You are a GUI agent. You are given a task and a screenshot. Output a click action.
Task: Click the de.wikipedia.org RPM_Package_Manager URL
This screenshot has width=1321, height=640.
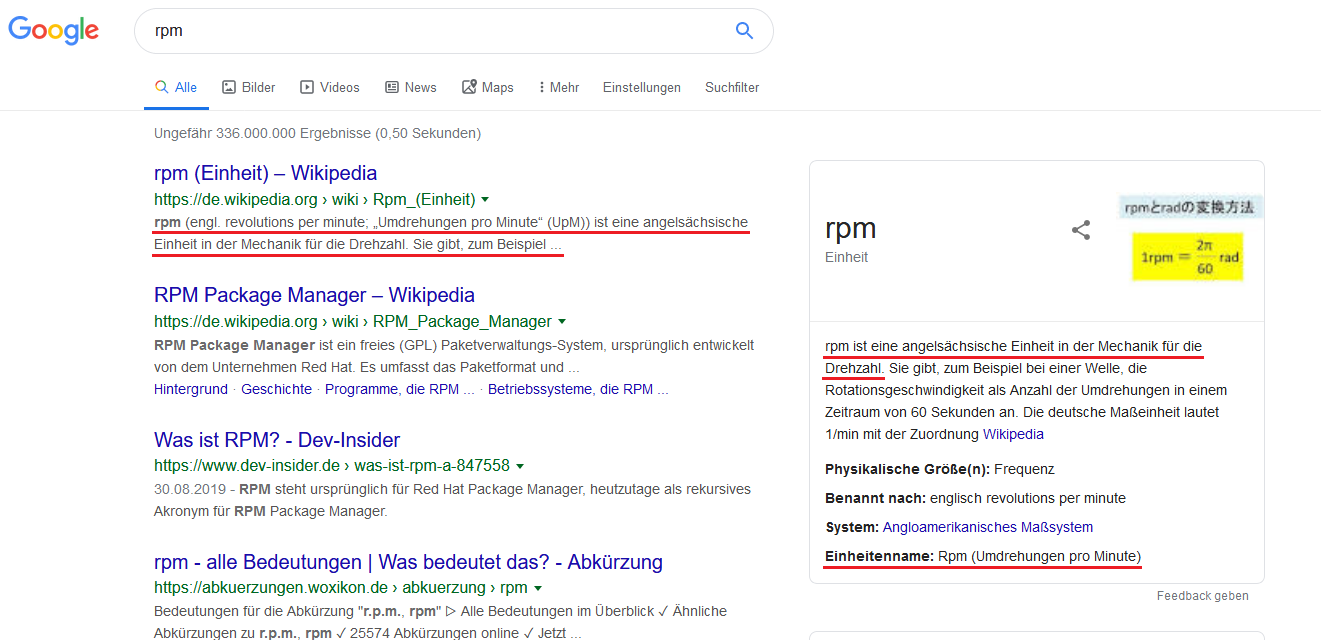point(353,322)
